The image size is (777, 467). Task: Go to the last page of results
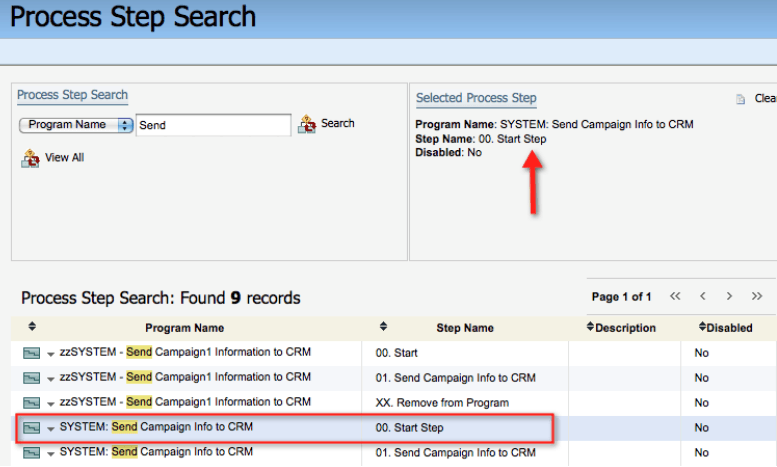pyautogui.click(x=757, y=296)
